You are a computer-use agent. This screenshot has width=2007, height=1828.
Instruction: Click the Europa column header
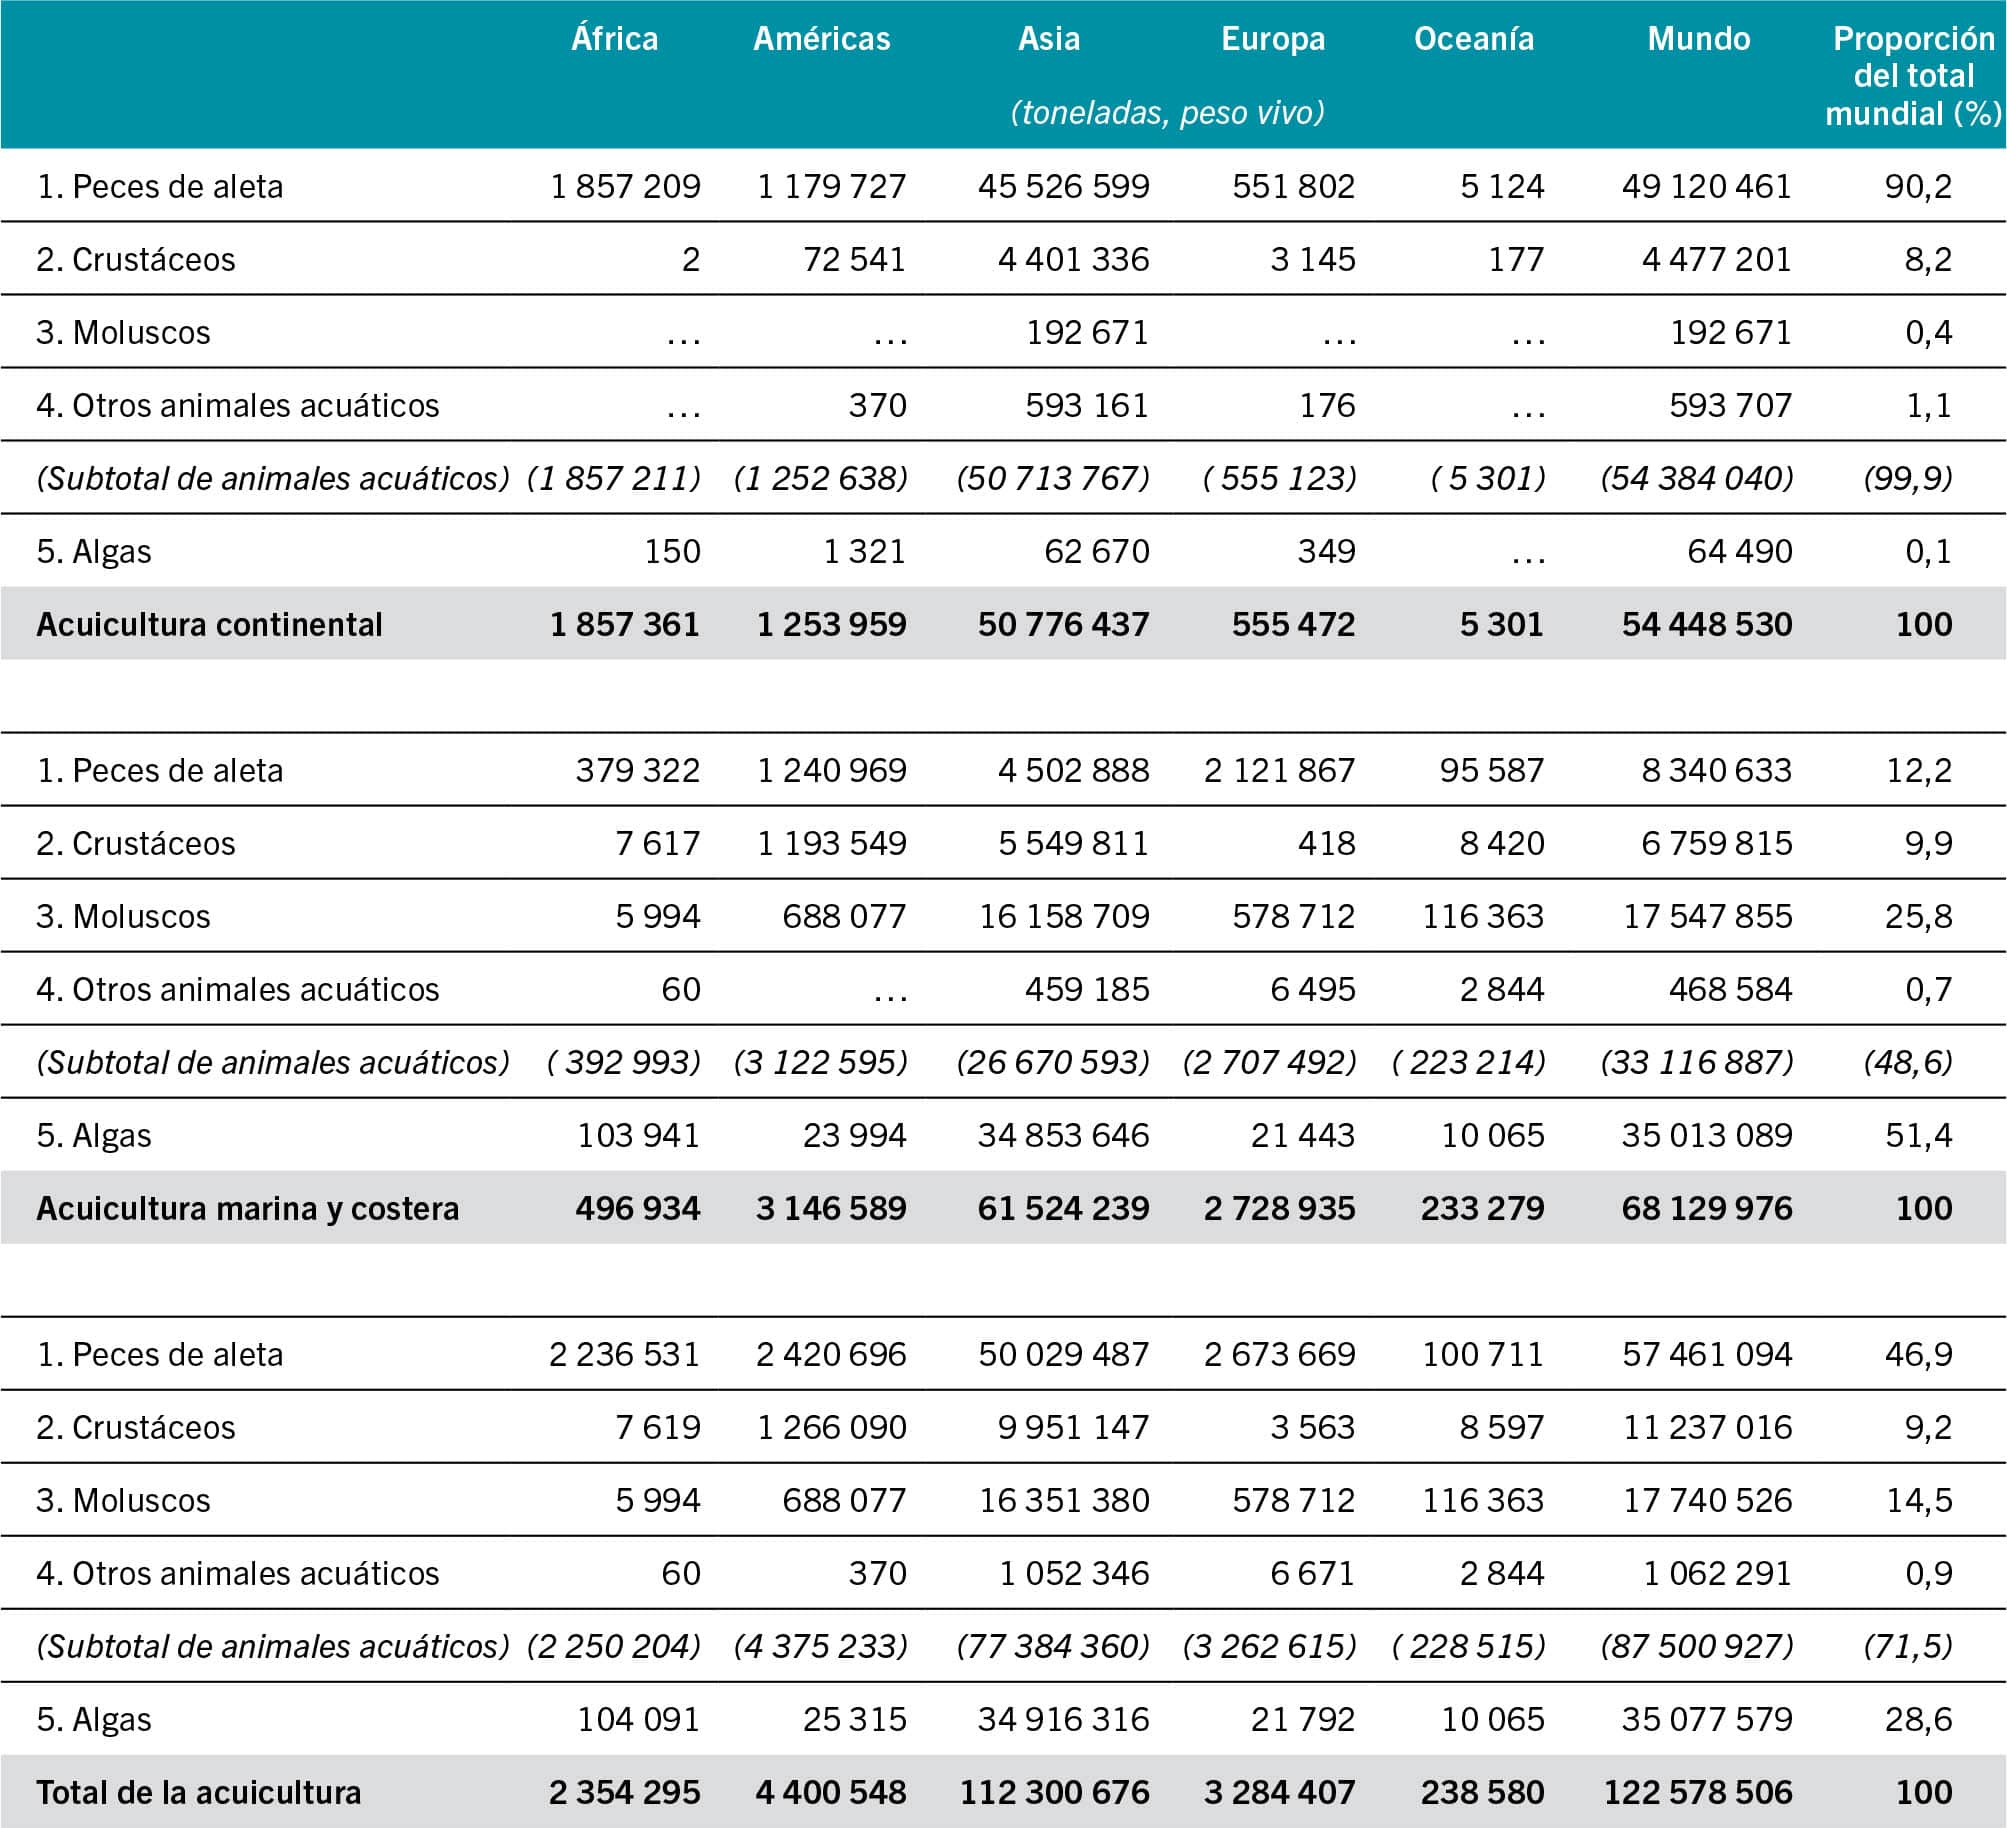click(1272, 39)
